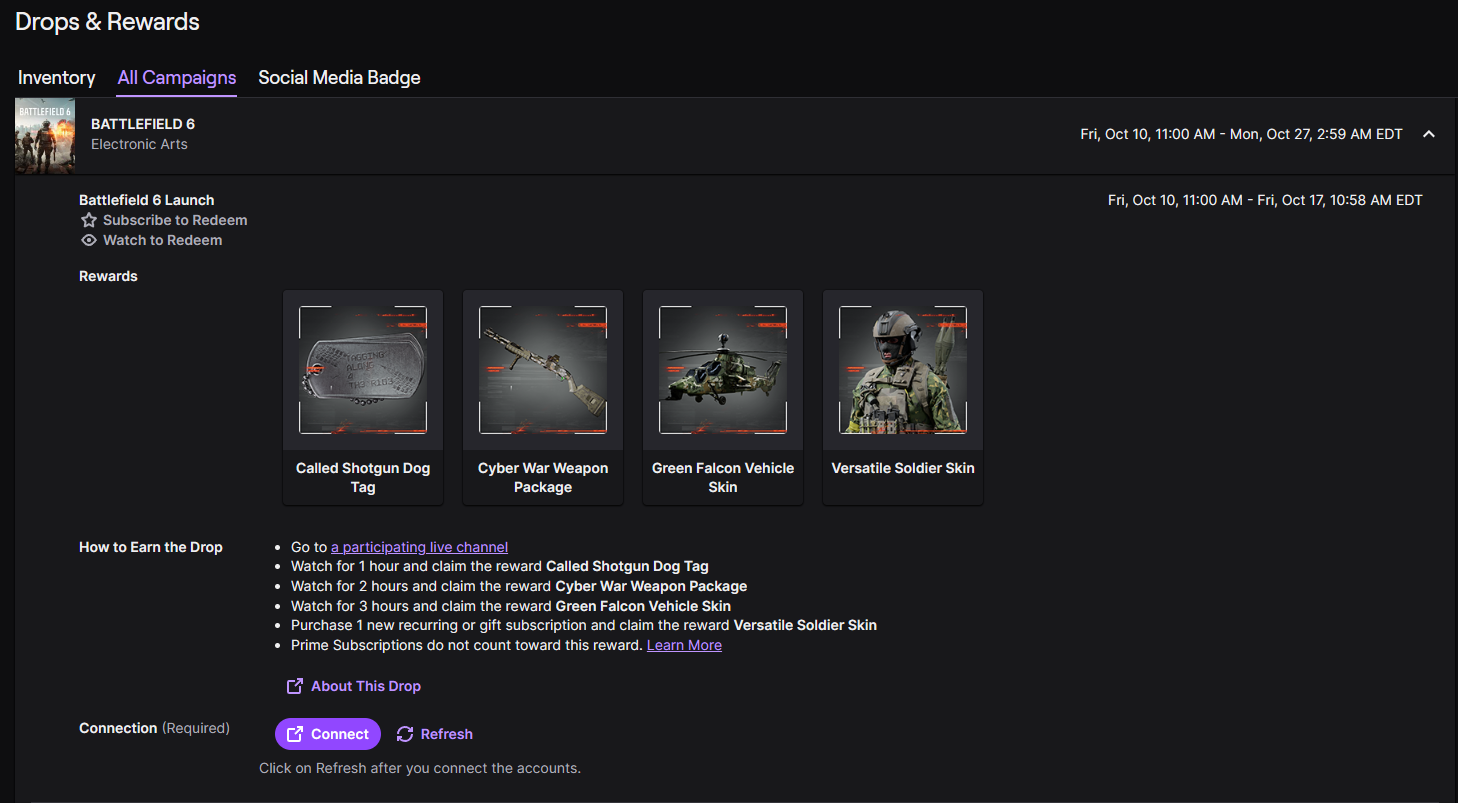
Task: Click the Battlefield 6 Launch heading
Action: 147,200
